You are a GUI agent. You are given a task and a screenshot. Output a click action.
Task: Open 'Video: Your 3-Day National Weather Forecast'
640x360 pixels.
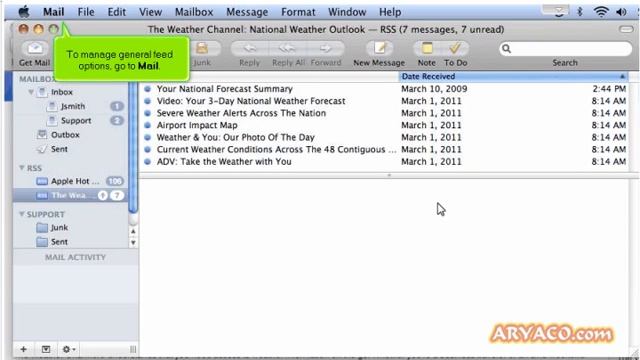click(251, 101)
